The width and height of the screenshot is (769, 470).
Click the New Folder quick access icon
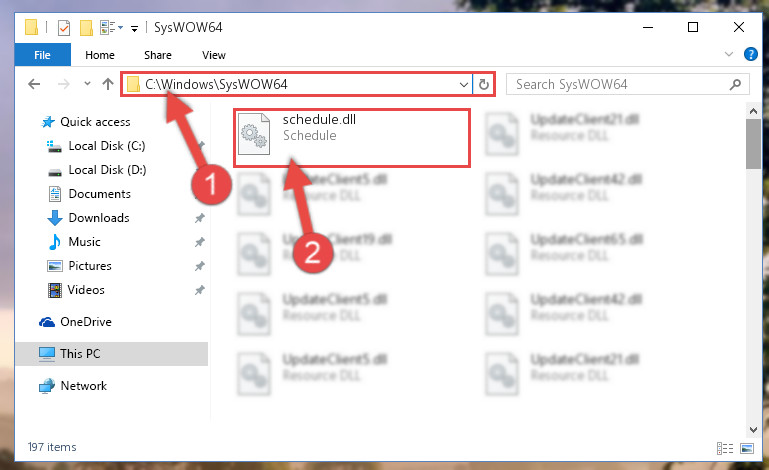click(86, 27)
